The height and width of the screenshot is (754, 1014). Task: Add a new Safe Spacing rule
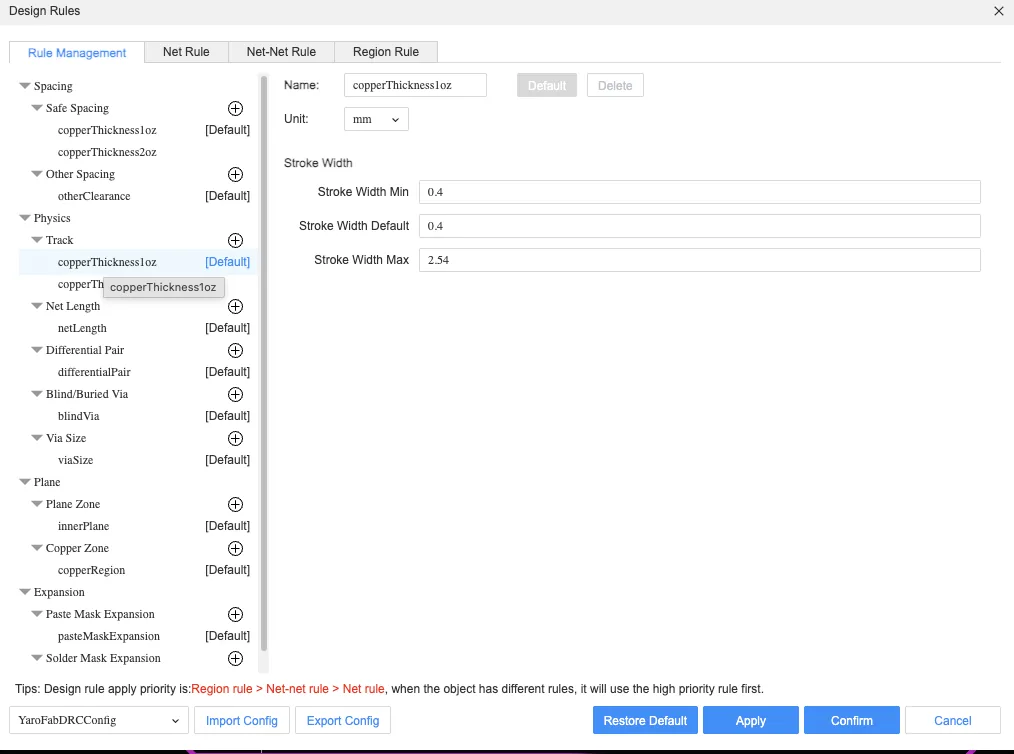click(235, 108)
